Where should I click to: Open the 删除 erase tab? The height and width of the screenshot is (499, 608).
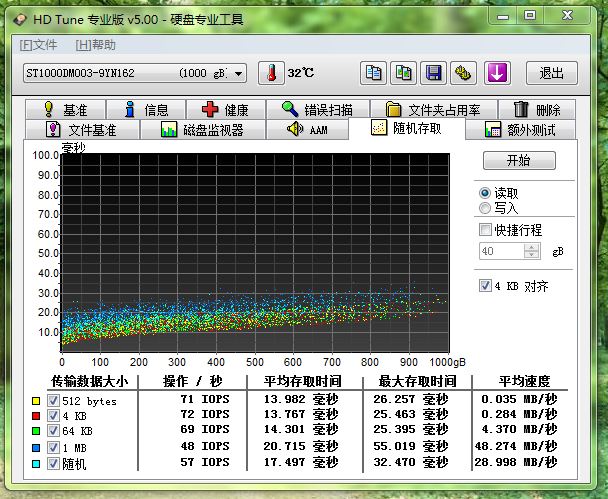pyautogui.click(x=537, y=110)
